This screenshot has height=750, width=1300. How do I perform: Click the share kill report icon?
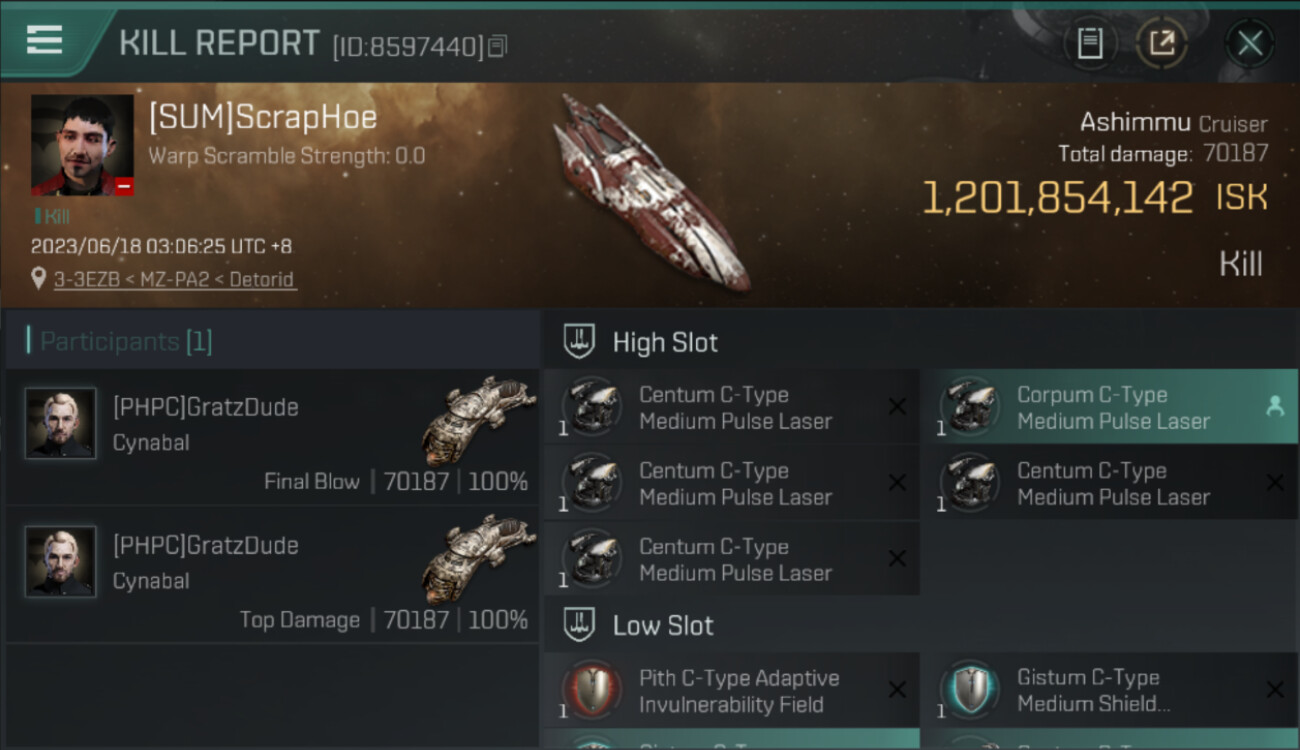click(x=1162, y=43)
